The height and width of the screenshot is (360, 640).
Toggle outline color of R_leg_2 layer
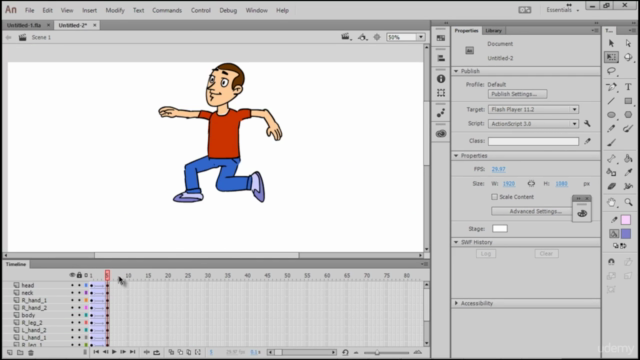pos(86,322)
